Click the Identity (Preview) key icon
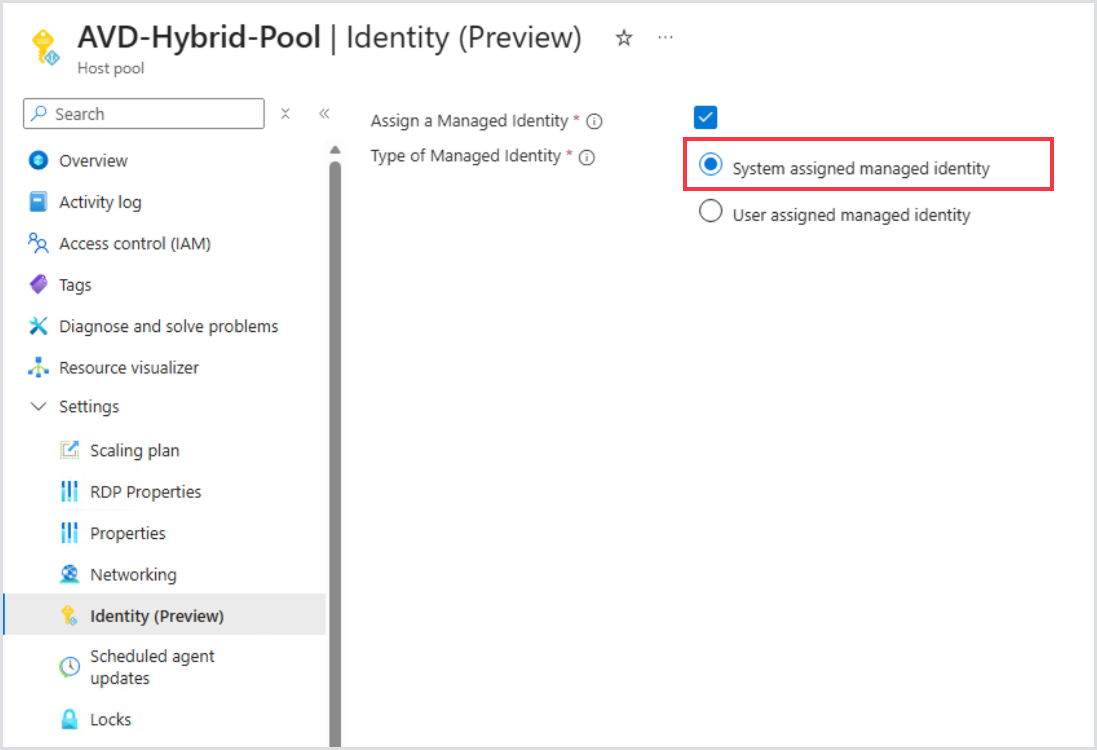Image resolution: width=1097 pixels, height=750 pixels. (x=69, y=615)
